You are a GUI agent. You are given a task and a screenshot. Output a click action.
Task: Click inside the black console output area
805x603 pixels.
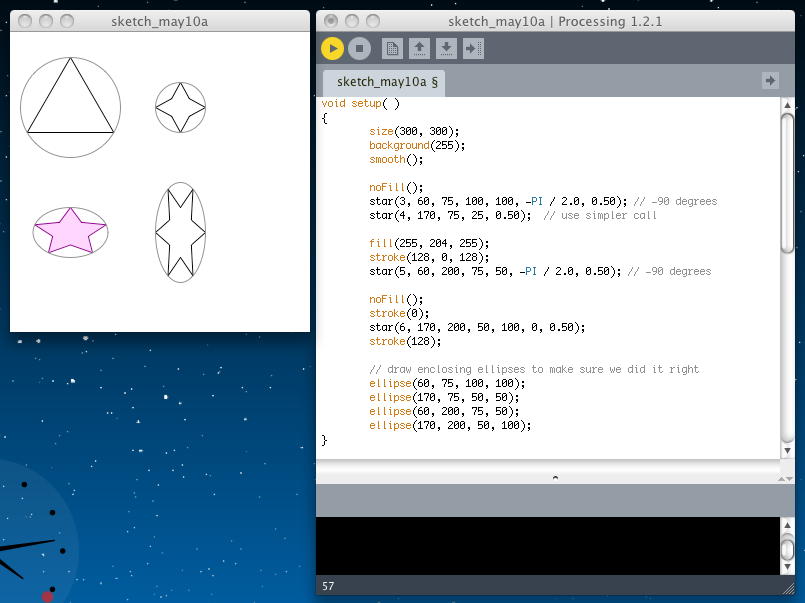click(548, 546)
